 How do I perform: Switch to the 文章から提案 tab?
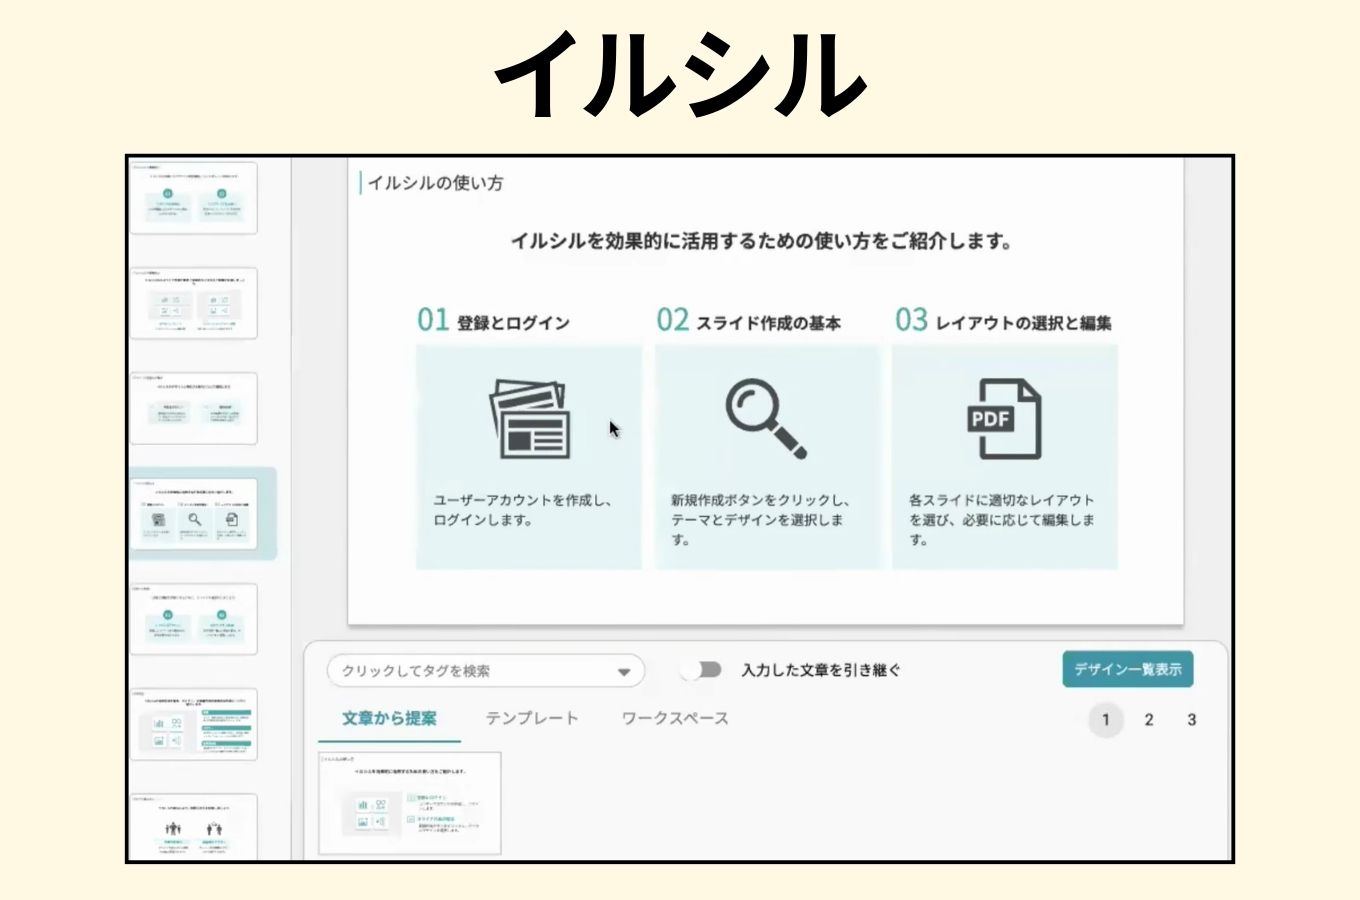(x=389, y=718)
